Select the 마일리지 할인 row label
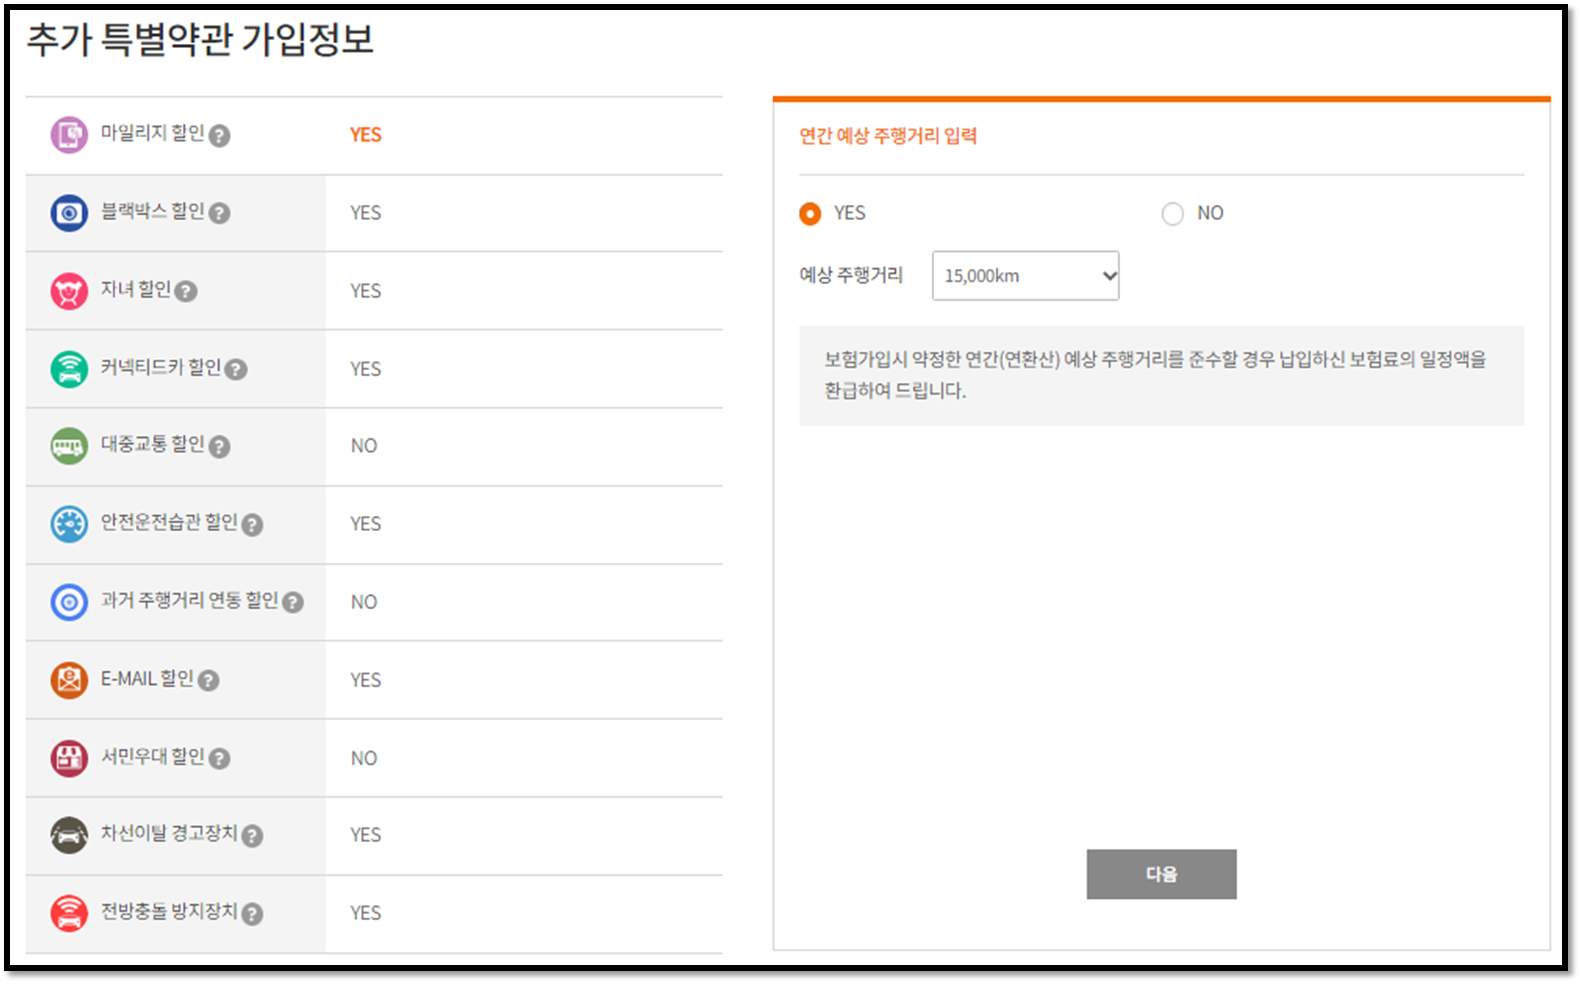The height and width of the screenshot is (984, 1581). pos(152,133)
